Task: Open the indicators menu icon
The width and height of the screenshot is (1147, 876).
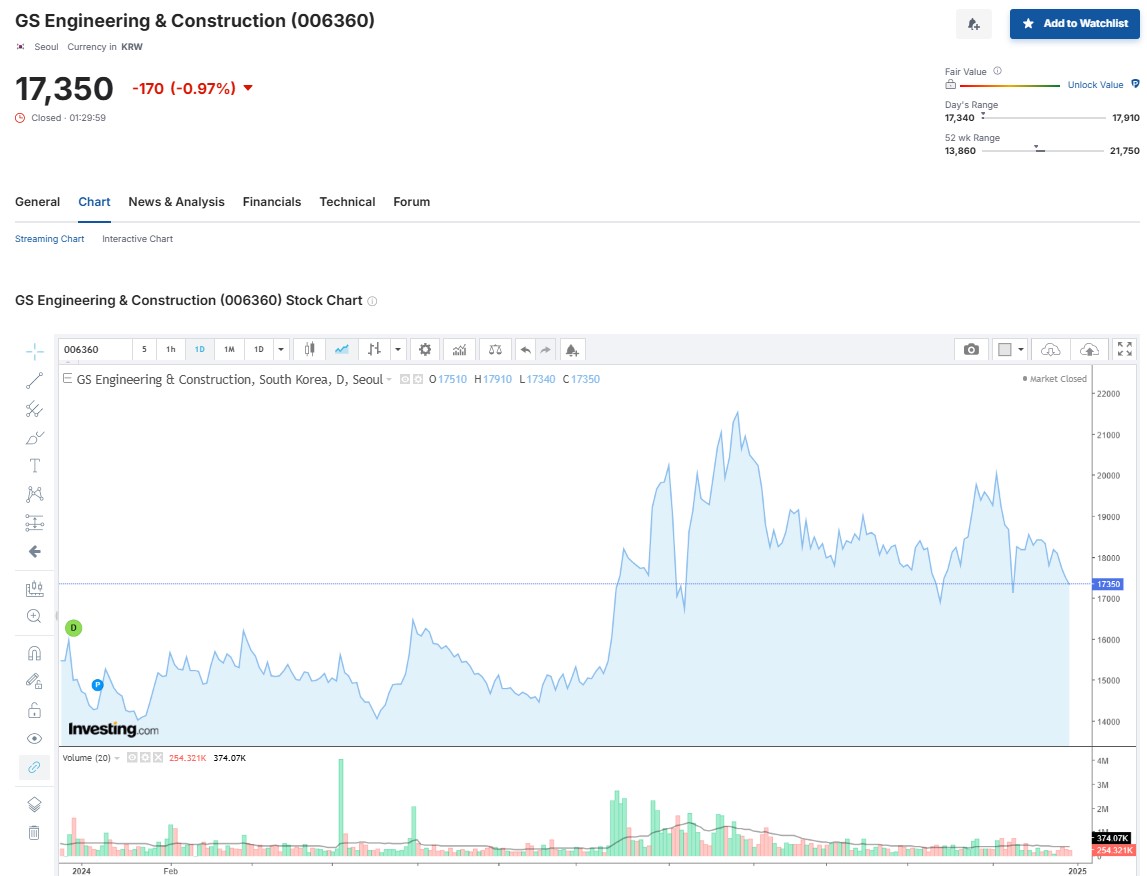Action: 459,350
